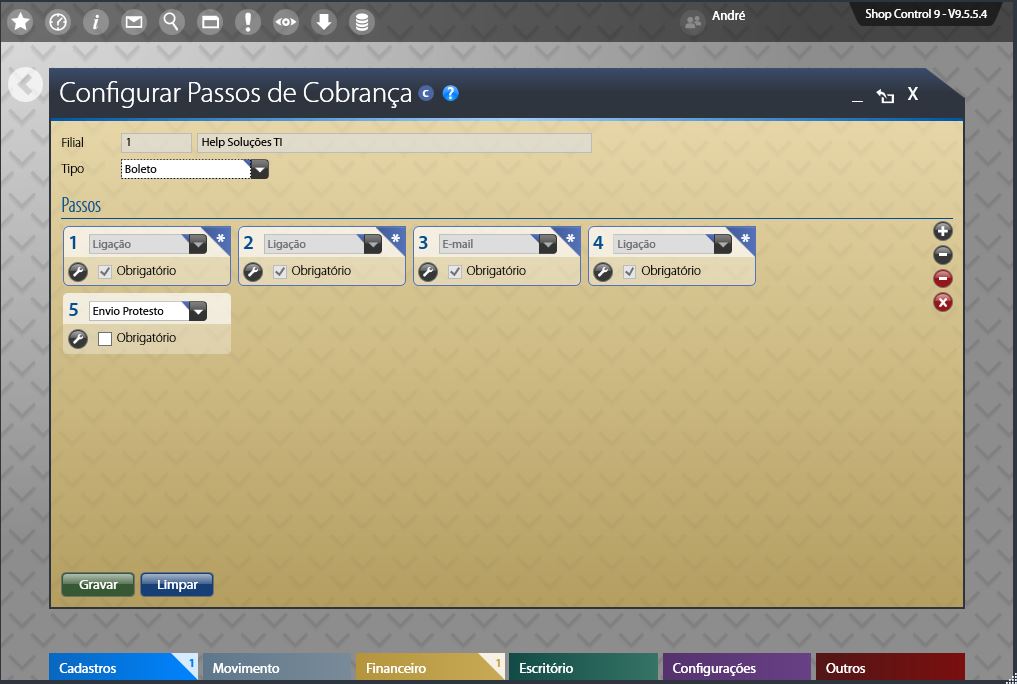The image size is (1017, 684).
Task: Enable Obrigatório checkbox in step 5
Action: point(105,338)
